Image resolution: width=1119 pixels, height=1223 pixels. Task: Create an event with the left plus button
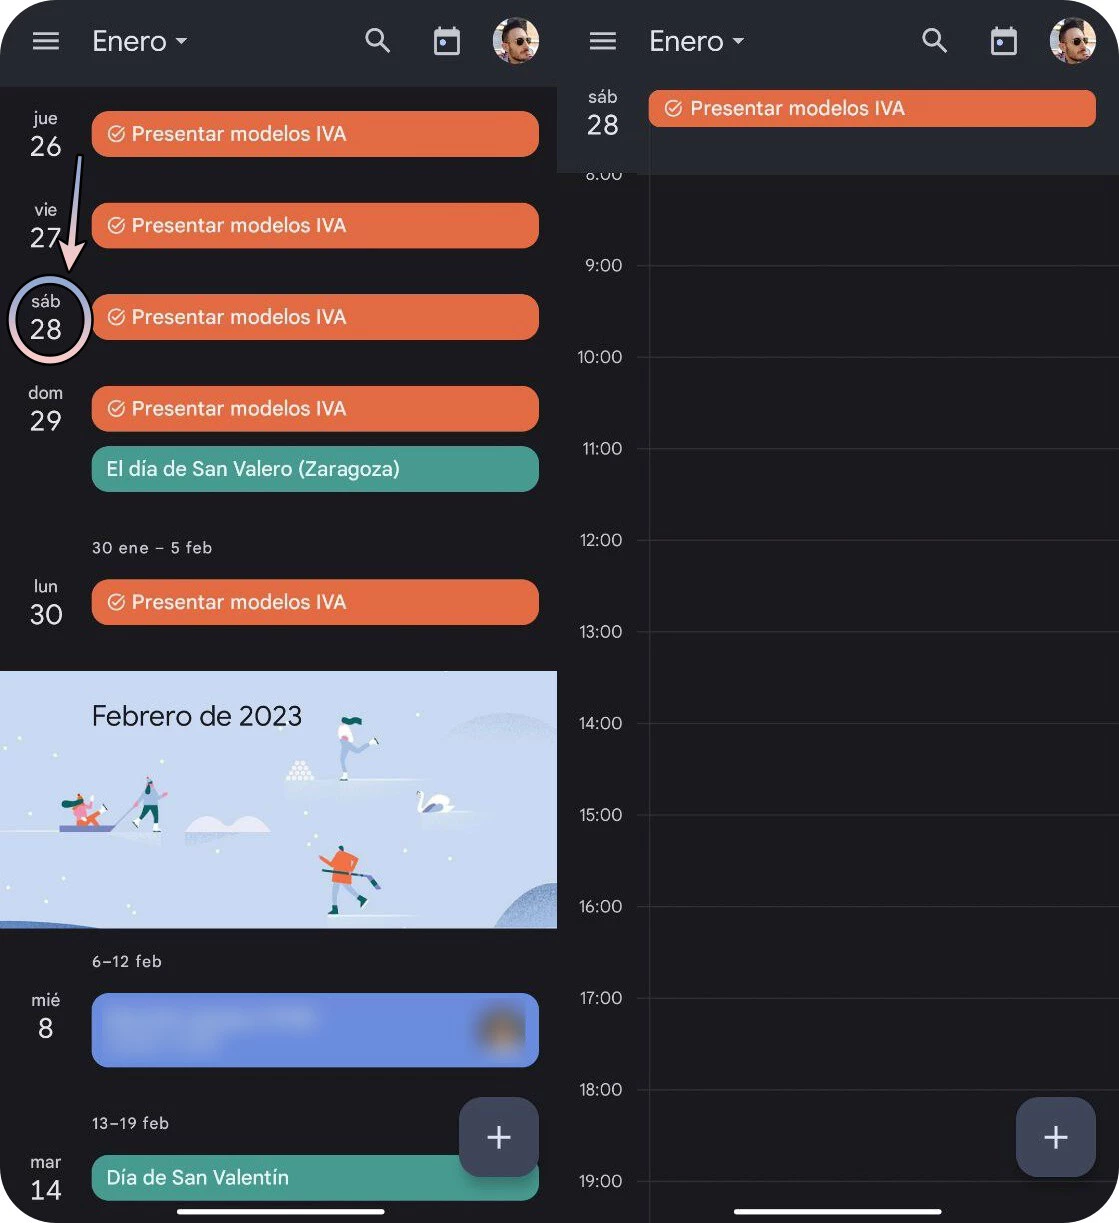pos(499,1137)
